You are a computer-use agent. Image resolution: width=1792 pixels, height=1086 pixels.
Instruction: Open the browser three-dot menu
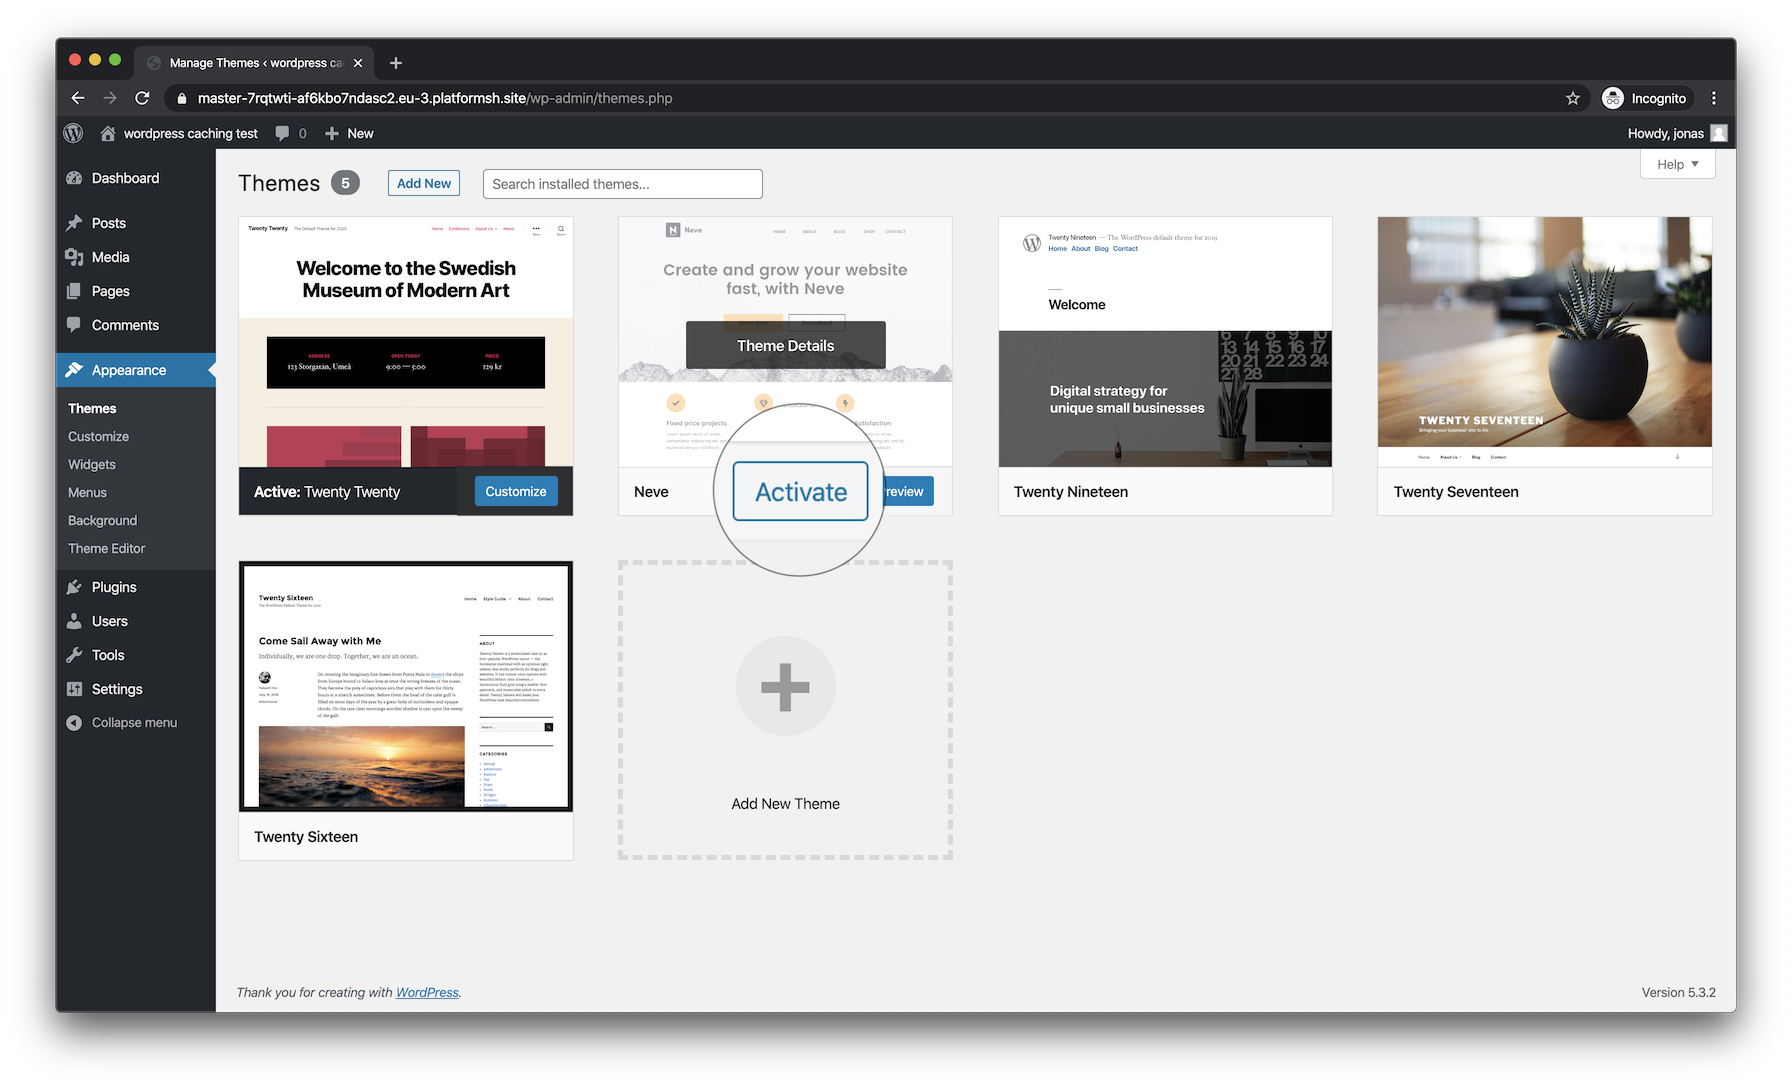coord(1714,98)
